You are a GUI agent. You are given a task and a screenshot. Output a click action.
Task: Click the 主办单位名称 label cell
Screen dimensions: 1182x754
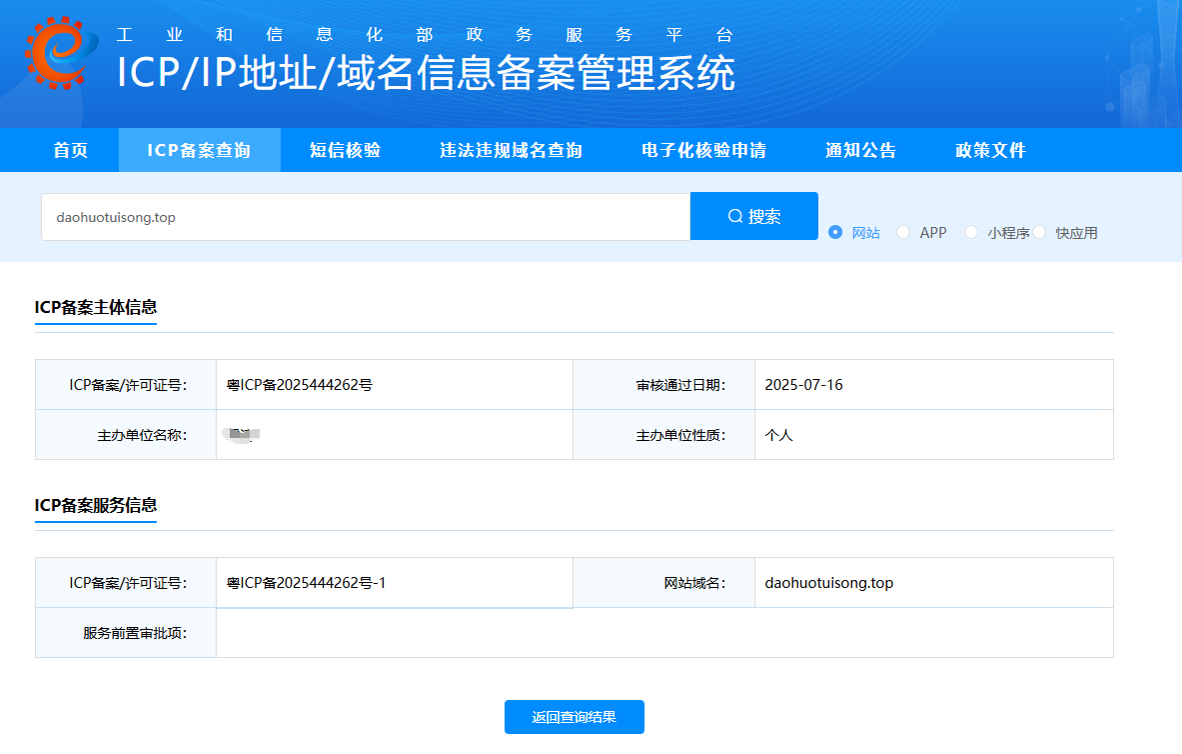coord(126,435)
